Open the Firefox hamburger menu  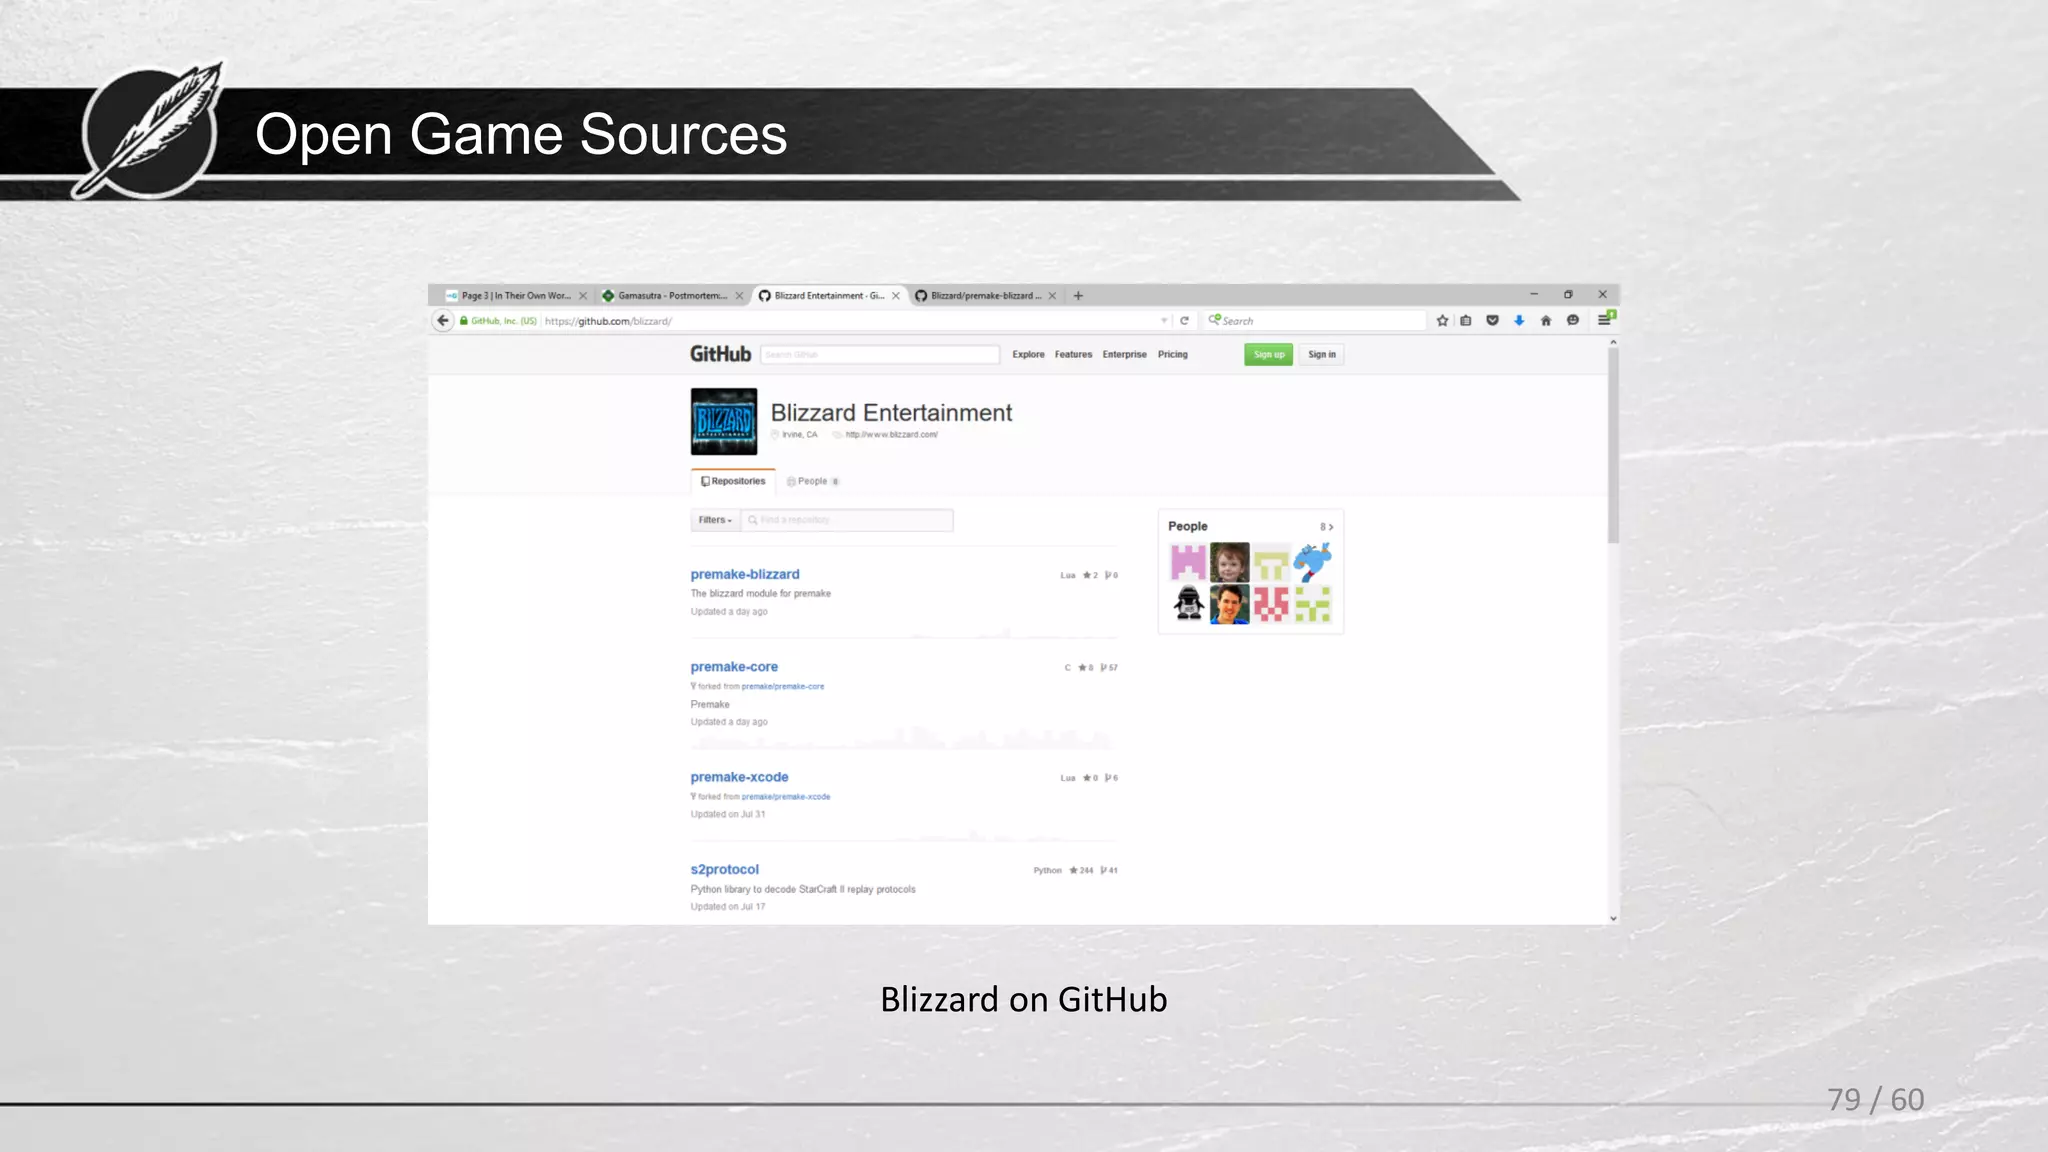(x=1605, y=319)
